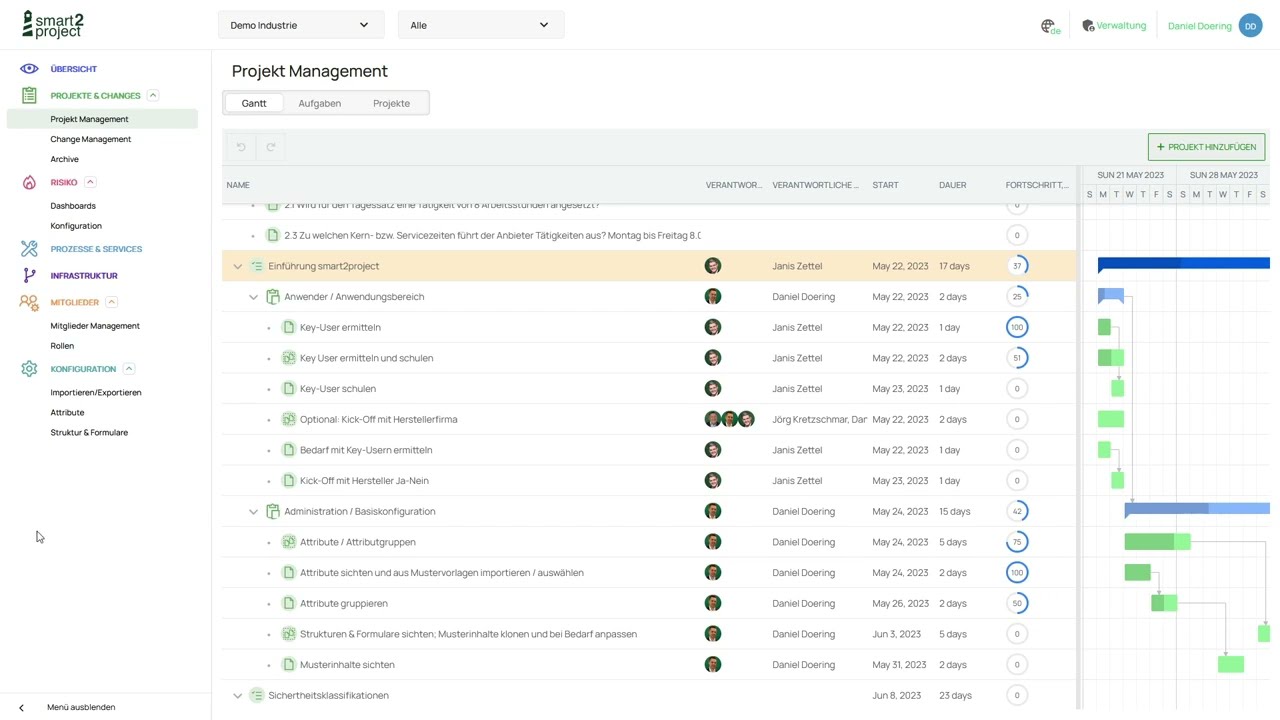Screen dimensions: 1280x720
Task: Open Rollen in sidebar
Action: pos(62,346)
